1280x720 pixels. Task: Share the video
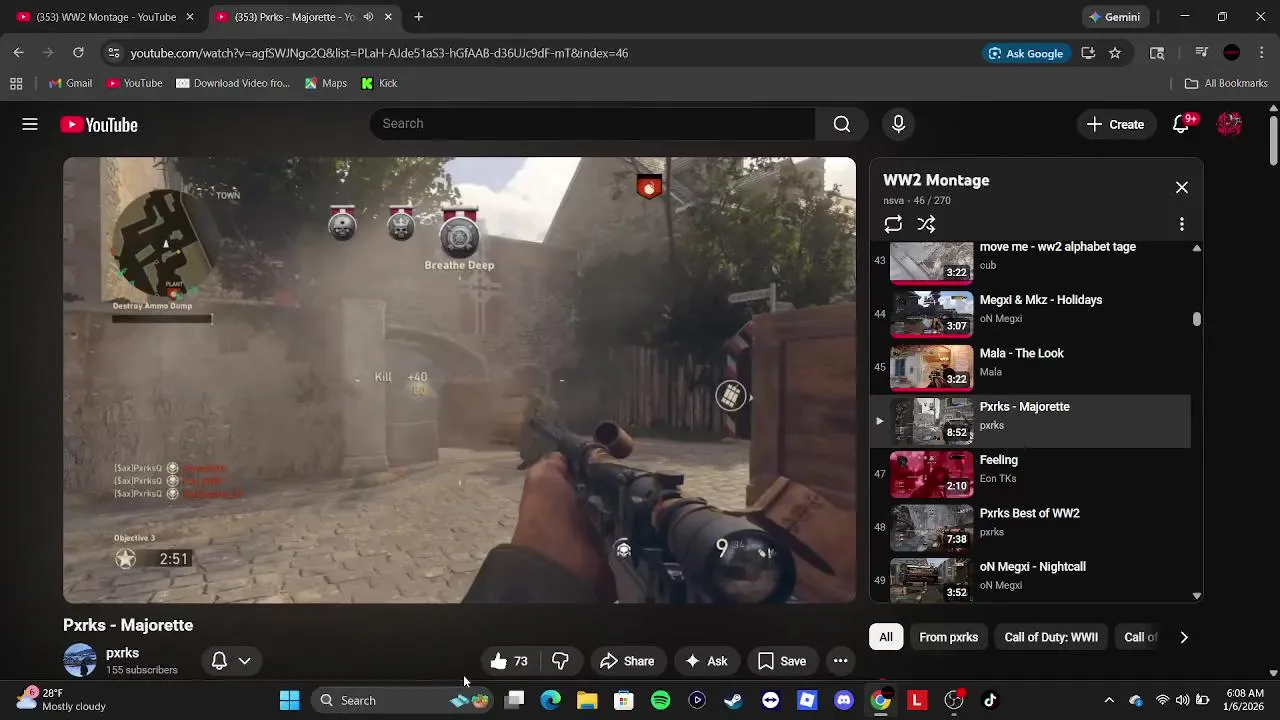point(627,661)
